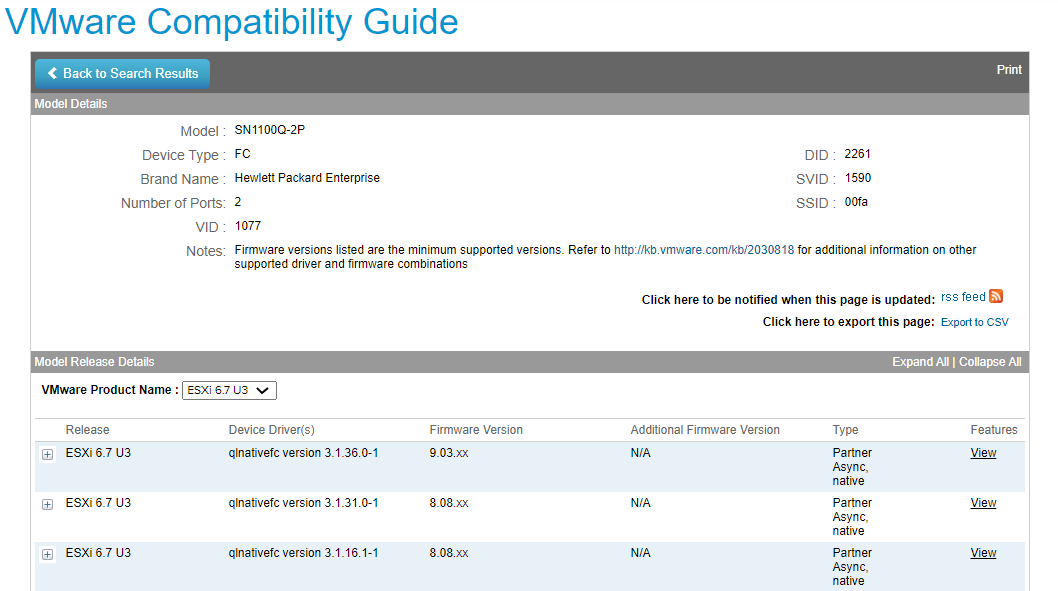The image size is (1058, 591).
Task: Click the Print link
Action: point(1009,70)
